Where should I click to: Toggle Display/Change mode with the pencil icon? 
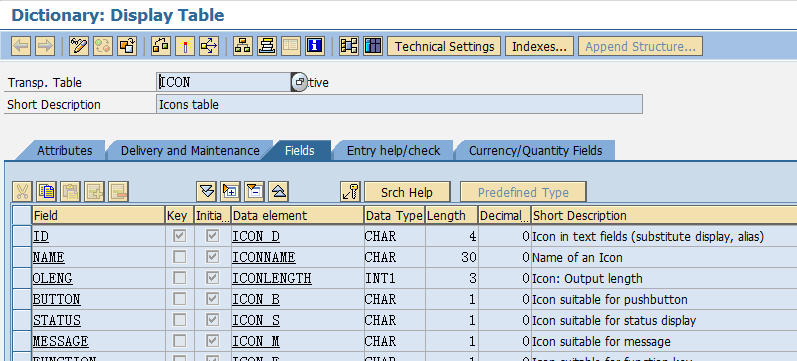79,46
